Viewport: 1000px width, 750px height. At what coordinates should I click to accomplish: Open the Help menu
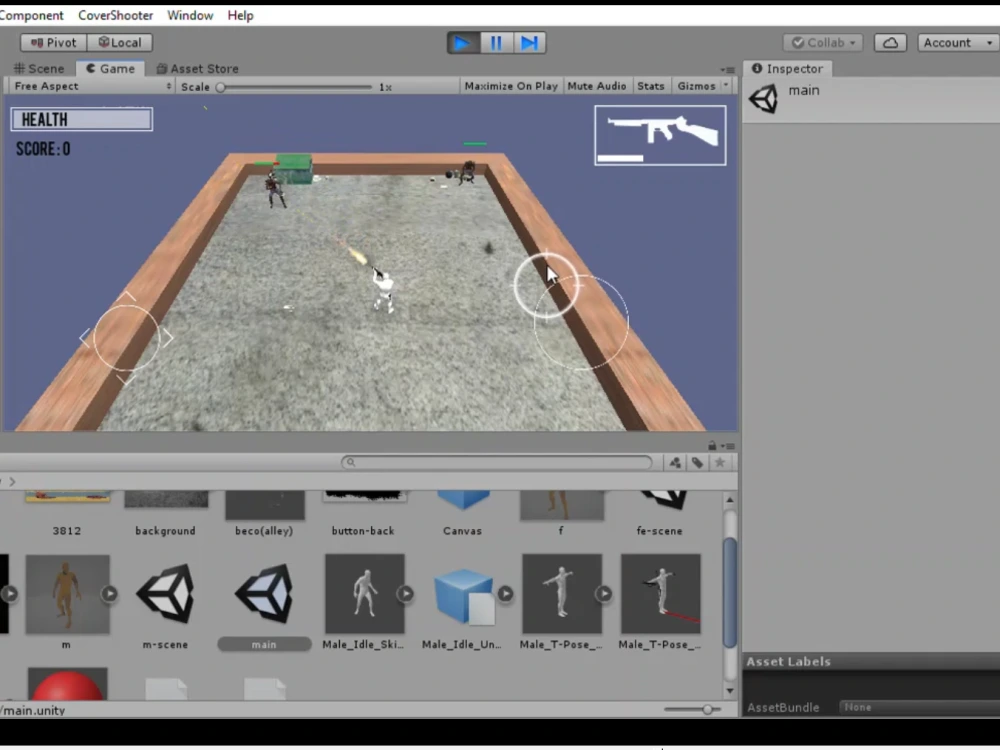click(240, 15)
